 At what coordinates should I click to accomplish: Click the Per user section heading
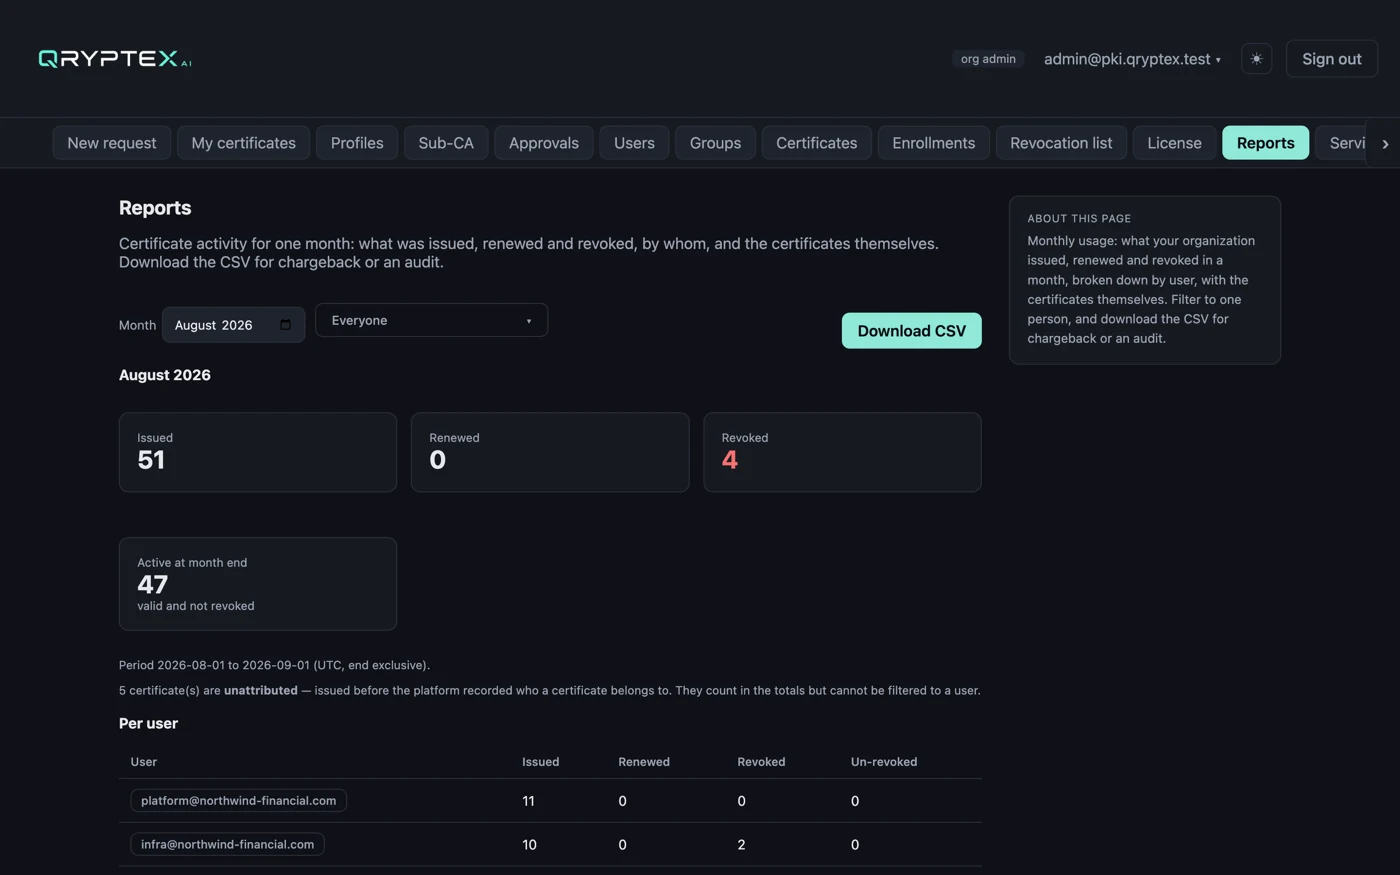tap(148, 723)
